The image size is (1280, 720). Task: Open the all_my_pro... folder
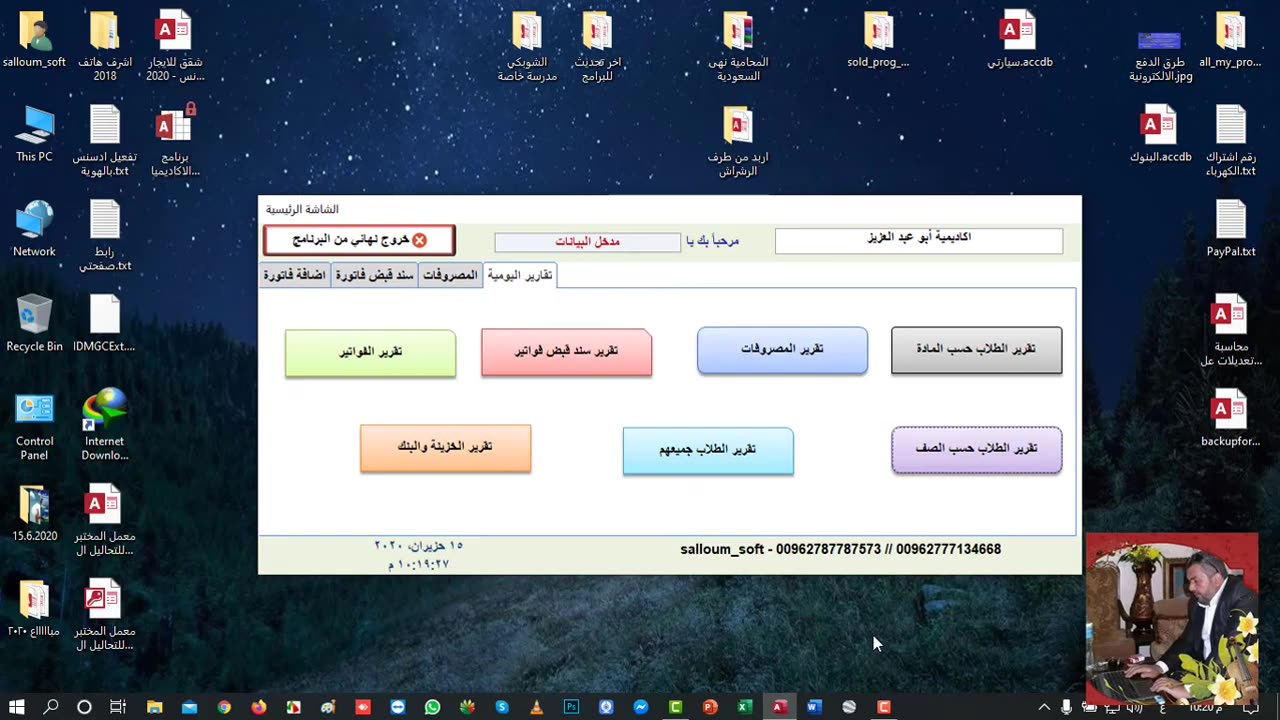point(1230,41)
